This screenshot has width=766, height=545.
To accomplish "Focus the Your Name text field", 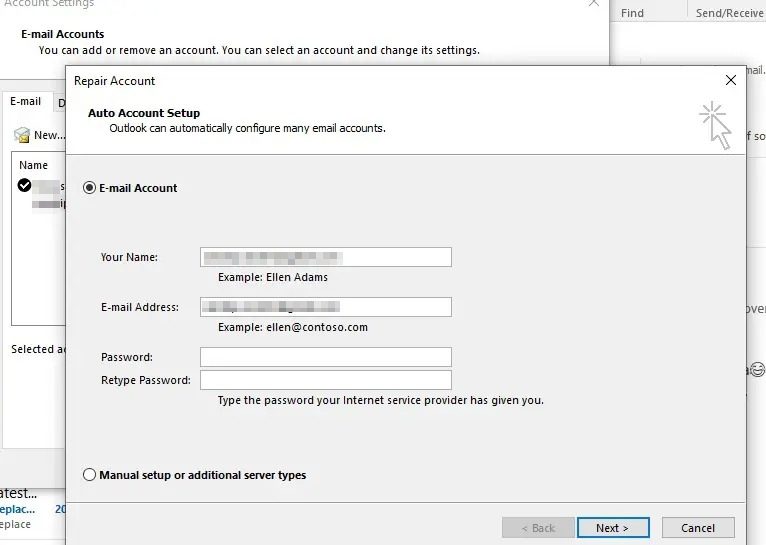I will (325, 257).
